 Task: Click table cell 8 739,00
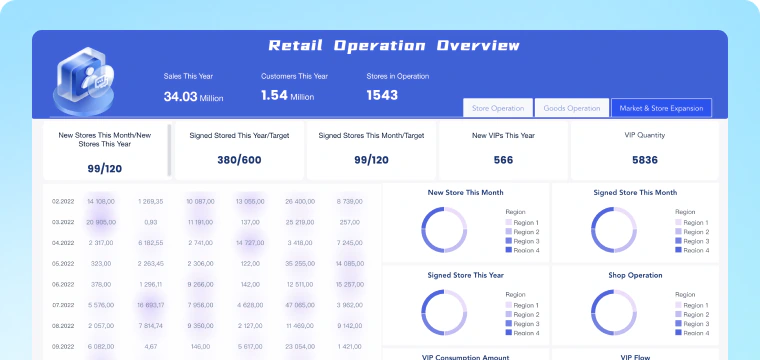point(349,201)
